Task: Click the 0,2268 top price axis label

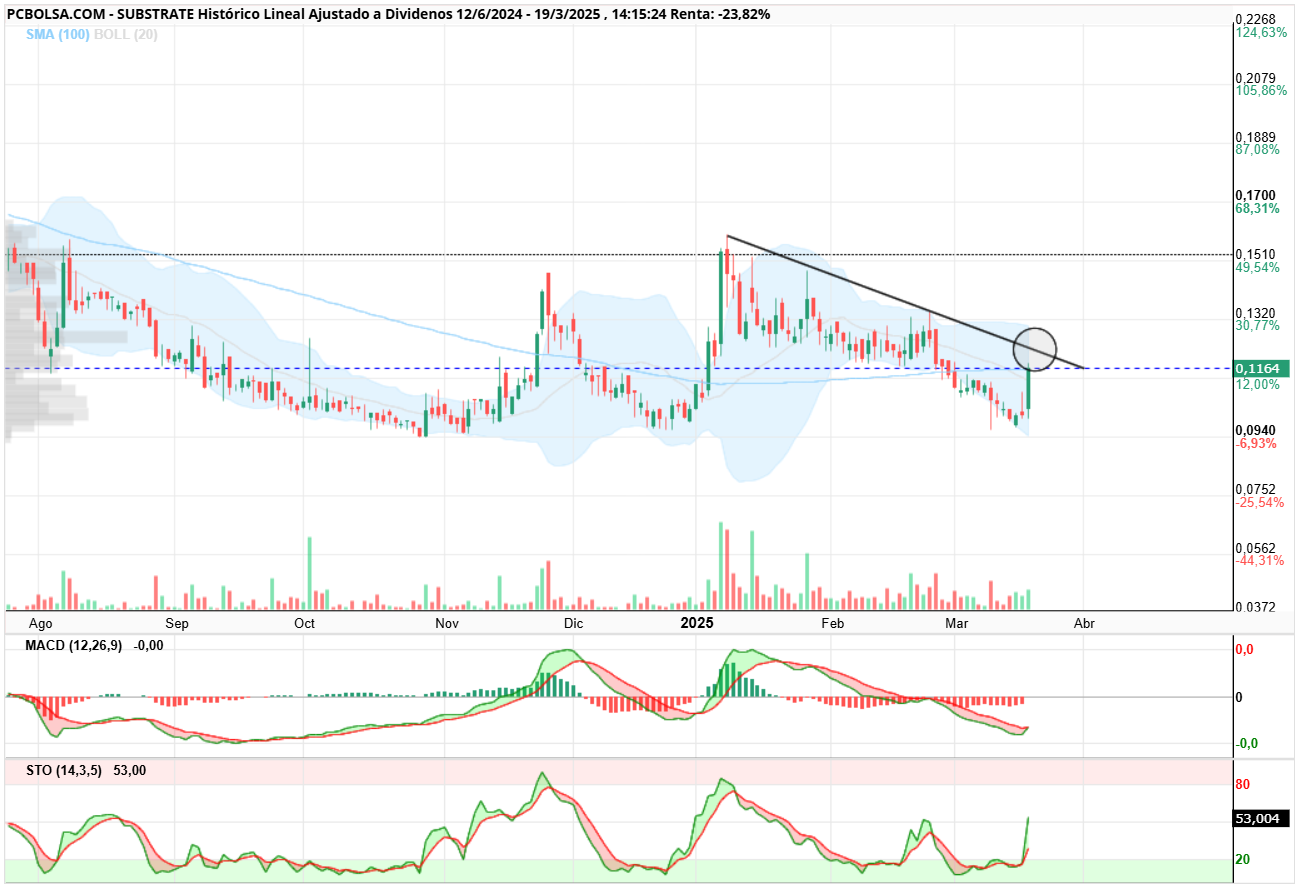Action: [1256, 19]
